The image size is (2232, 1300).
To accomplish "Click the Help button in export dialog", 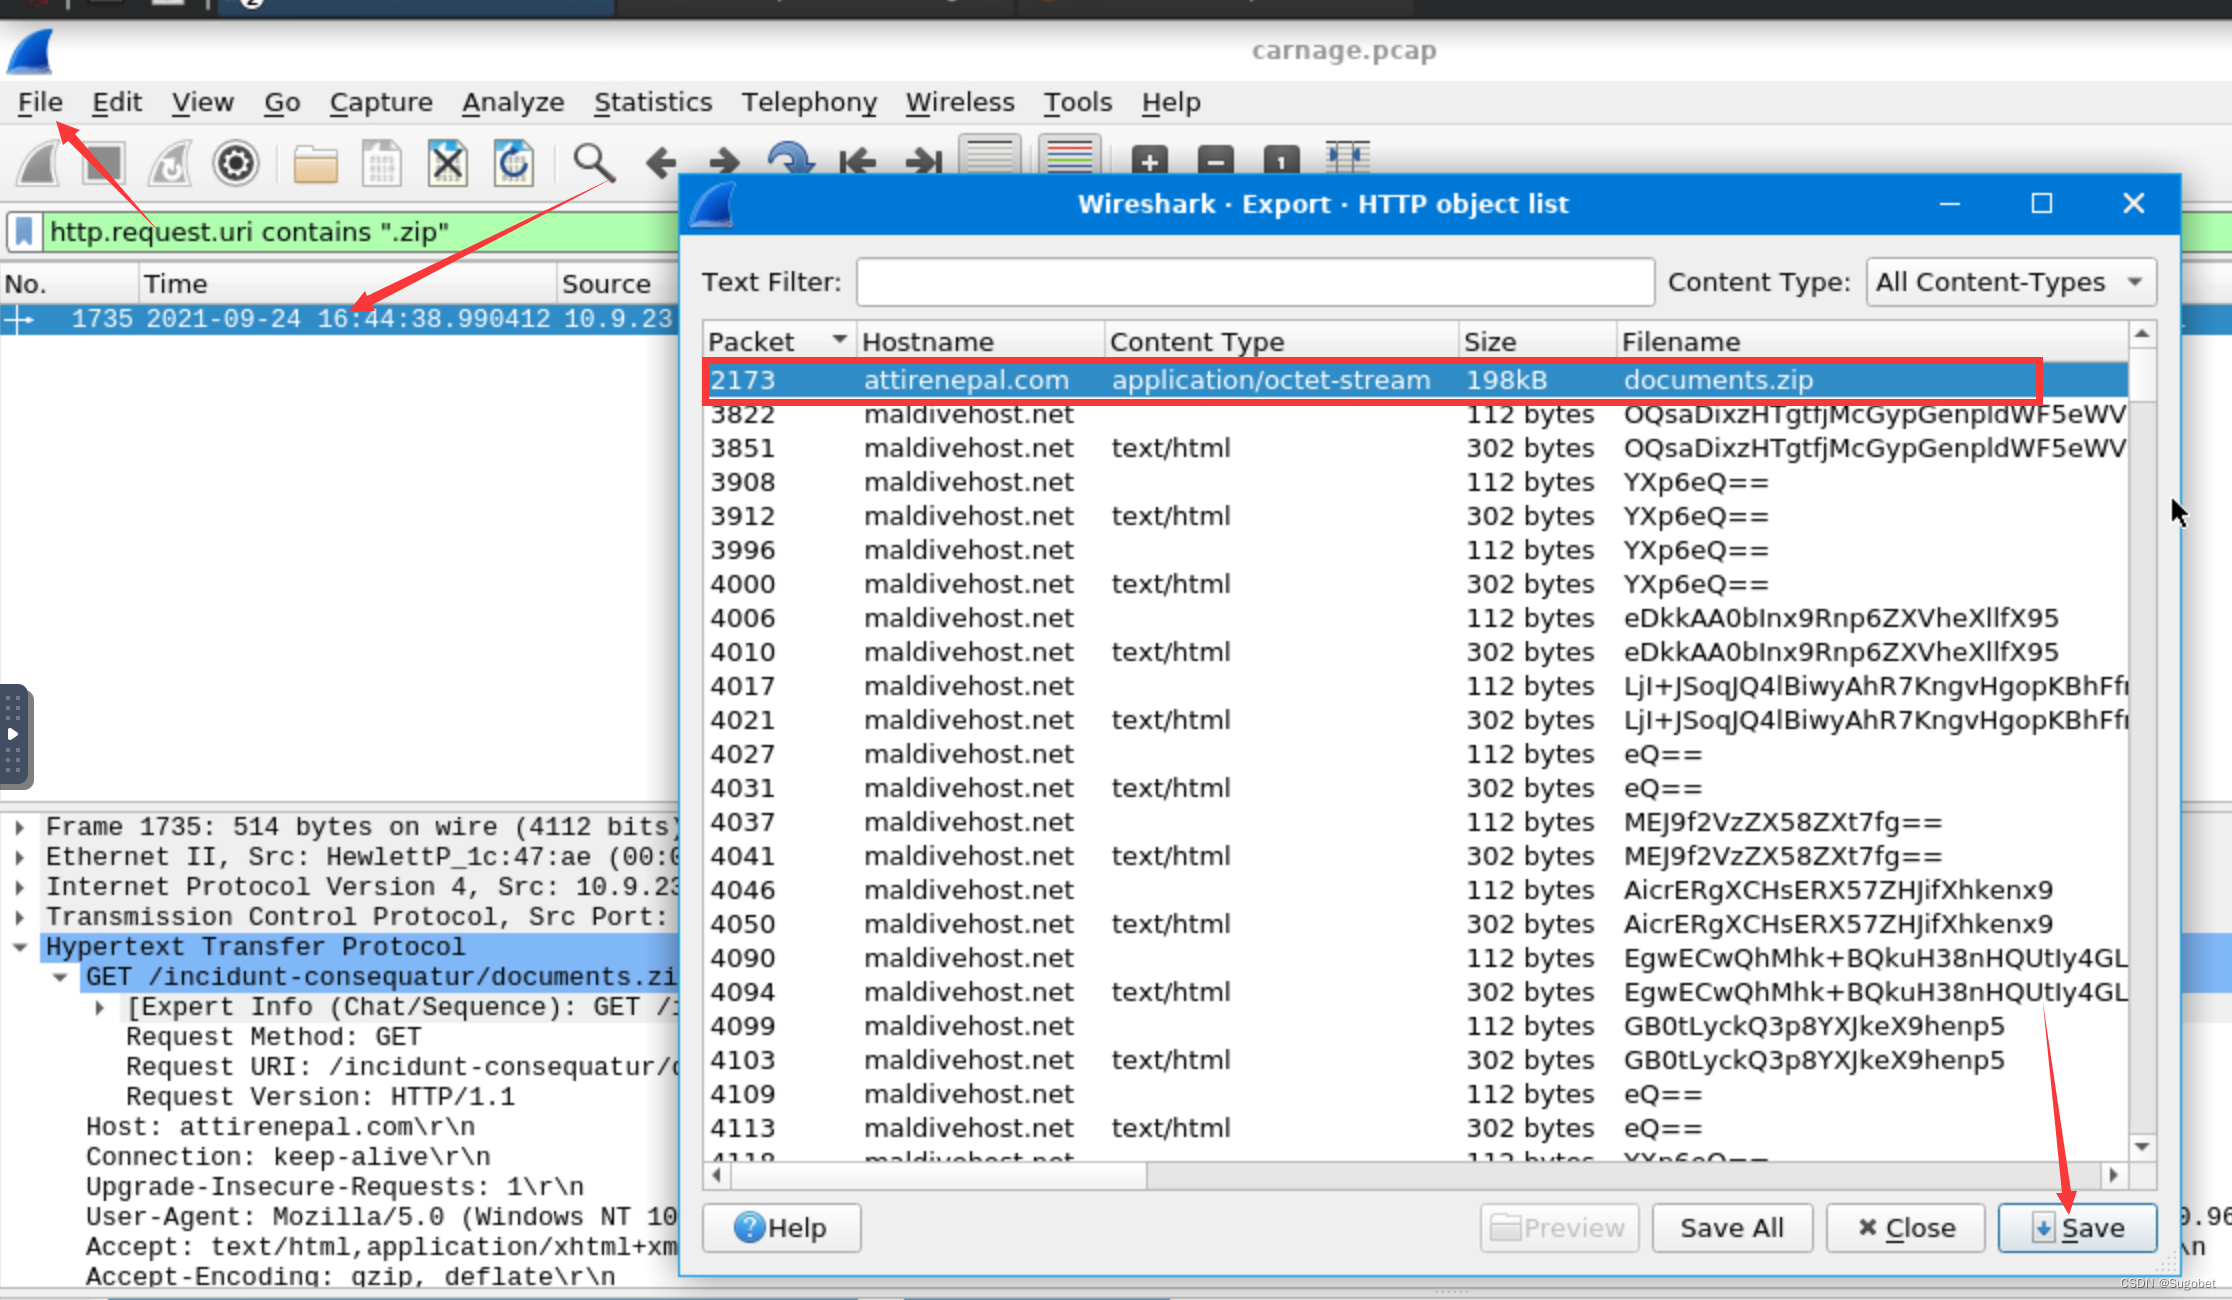I will pyautogui.click(x=781, y=1228).
